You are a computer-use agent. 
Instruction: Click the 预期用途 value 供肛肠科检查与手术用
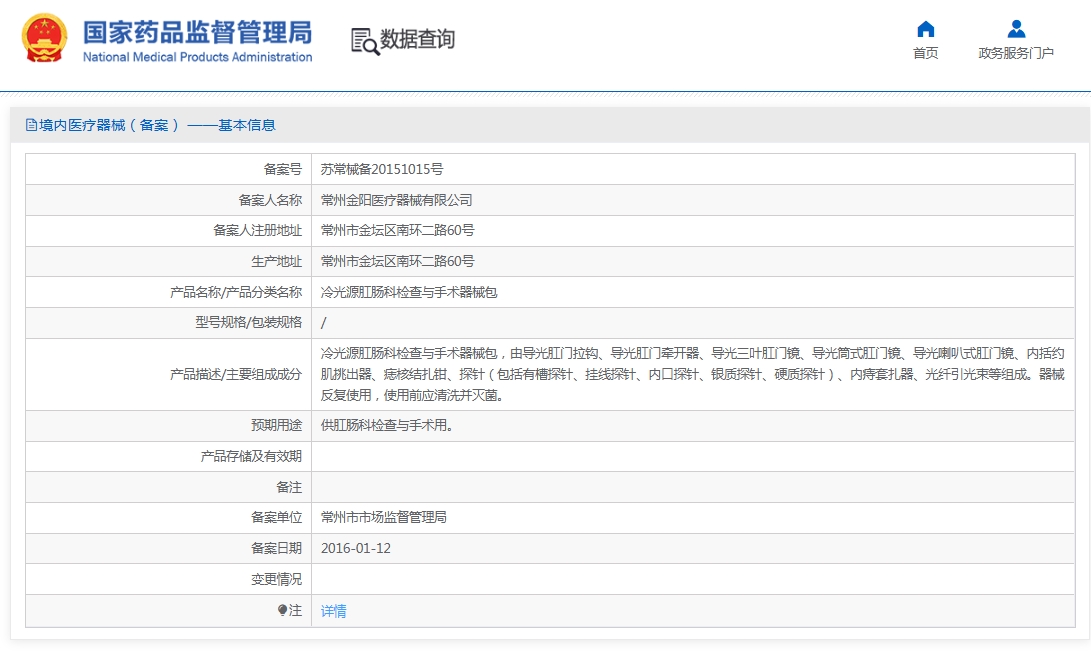pos(387,425)
